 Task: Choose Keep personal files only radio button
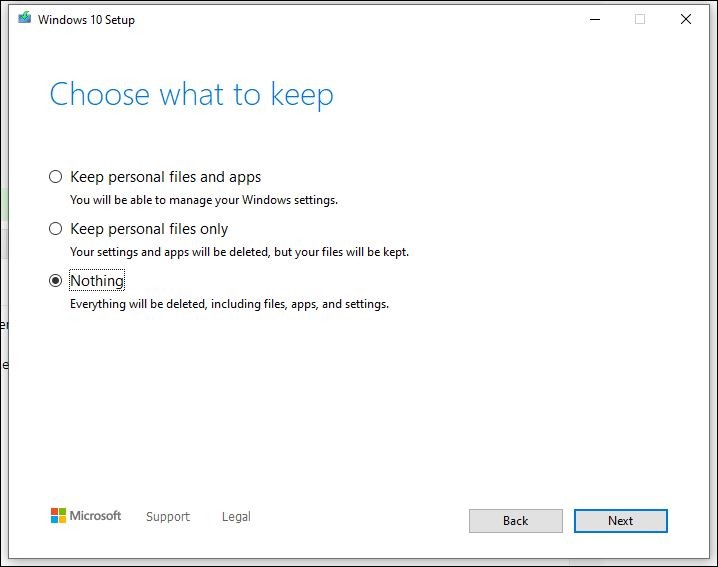(x=55, y=229)
